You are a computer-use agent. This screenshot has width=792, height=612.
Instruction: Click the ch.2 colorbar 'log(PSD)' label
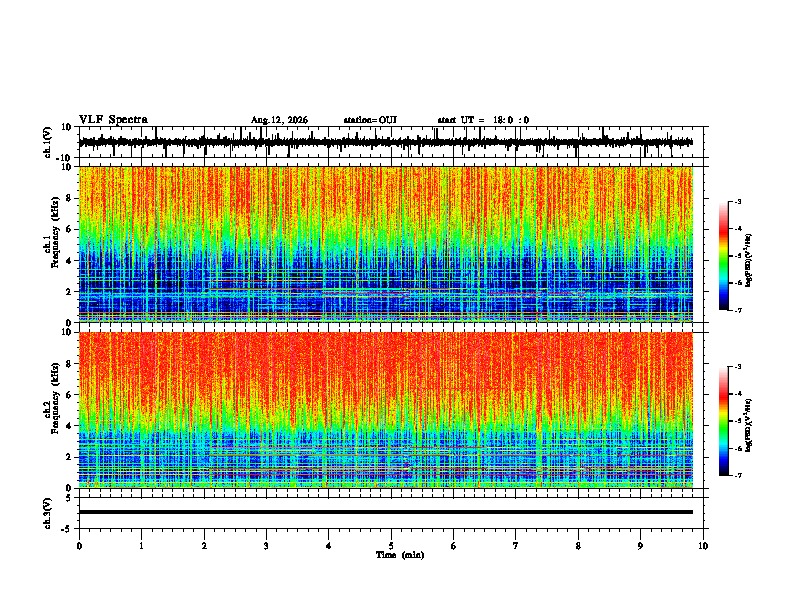[748, 425]
